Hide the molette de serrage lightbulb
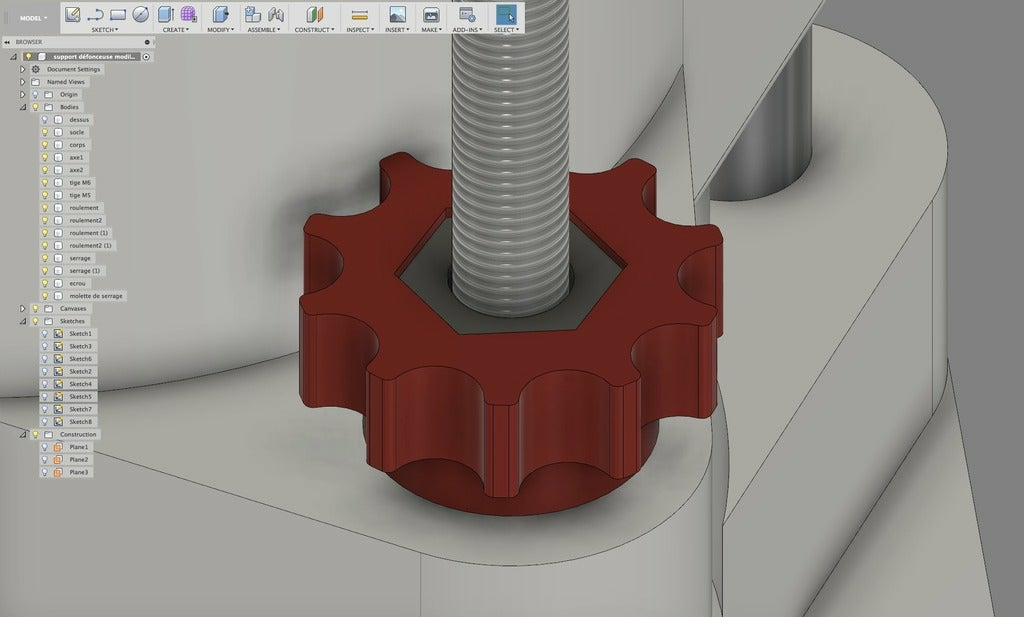1024x617 pixels. coord(45,296)
